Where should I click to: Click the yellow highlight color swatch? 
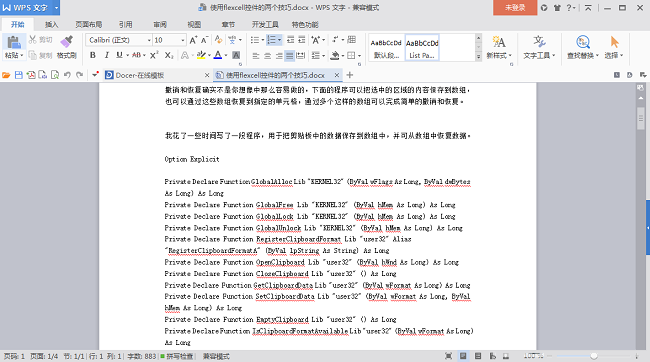(201, 55)
